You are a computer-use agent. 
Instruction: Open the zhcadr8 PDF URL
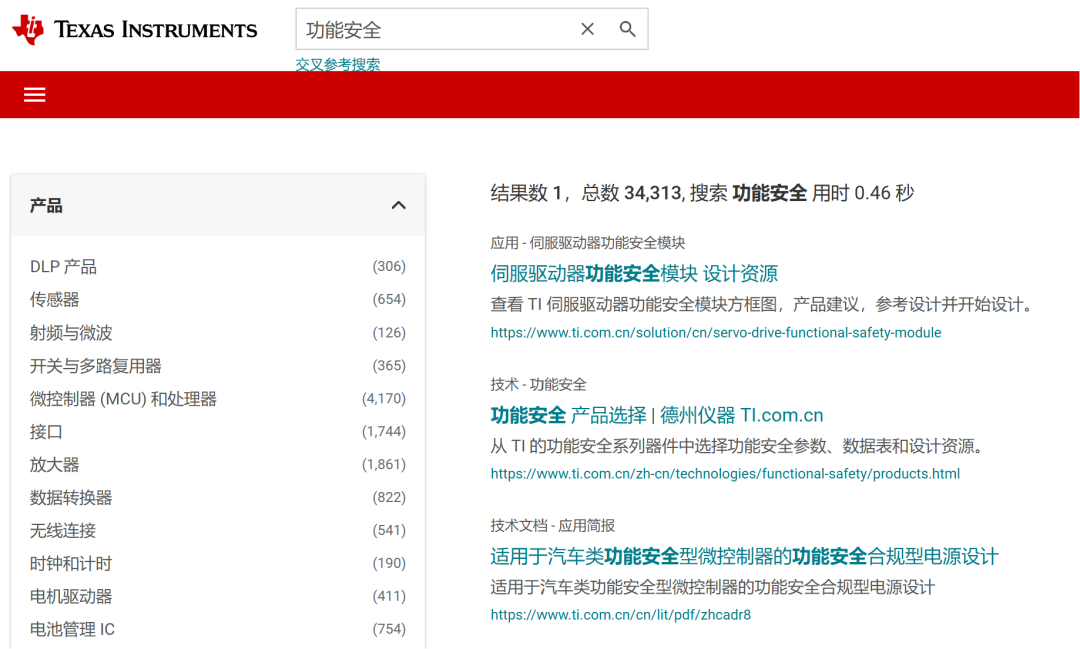pos(621,615)
